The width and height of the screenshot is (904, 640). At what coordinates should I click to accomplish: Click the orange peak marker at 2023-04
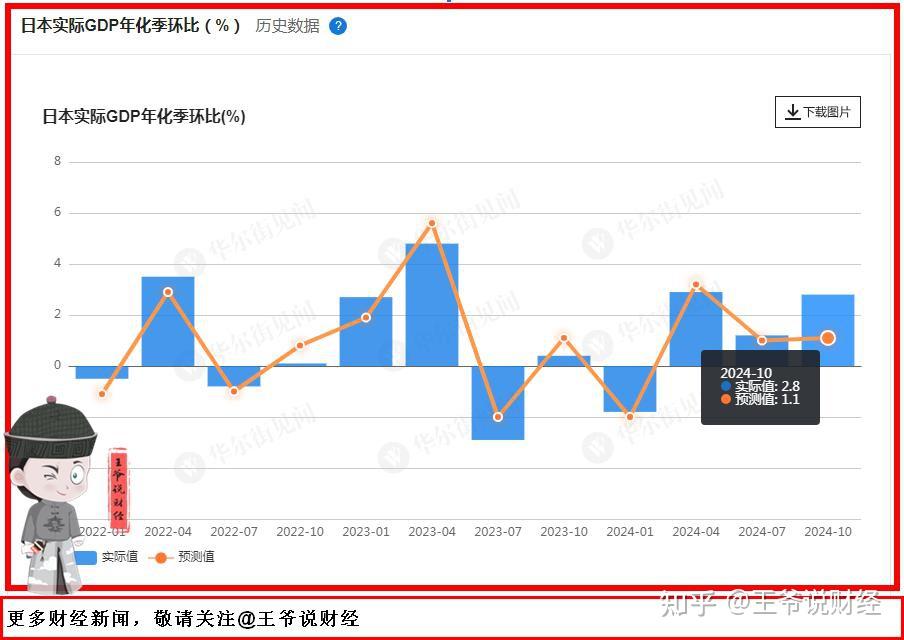click(x=431, y=223)
